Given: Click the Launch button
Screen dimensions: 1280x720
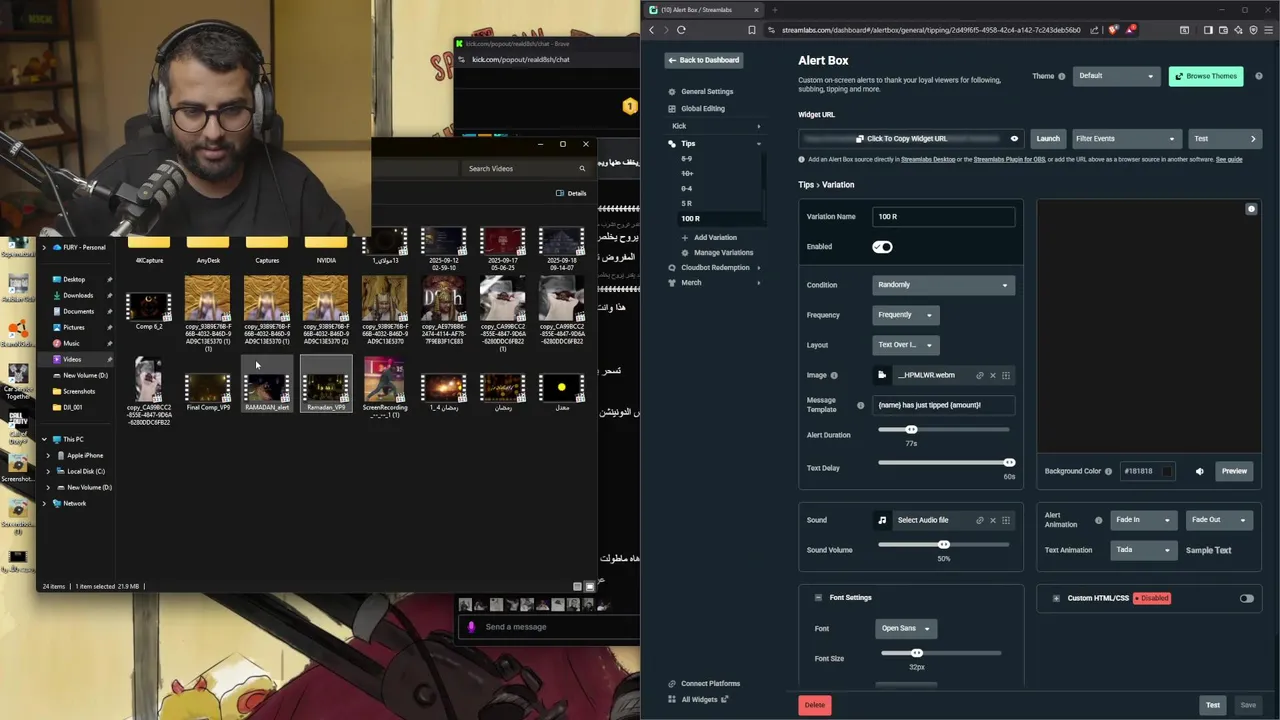Looking at the screenshot, I should click(x=1048, y=139).
